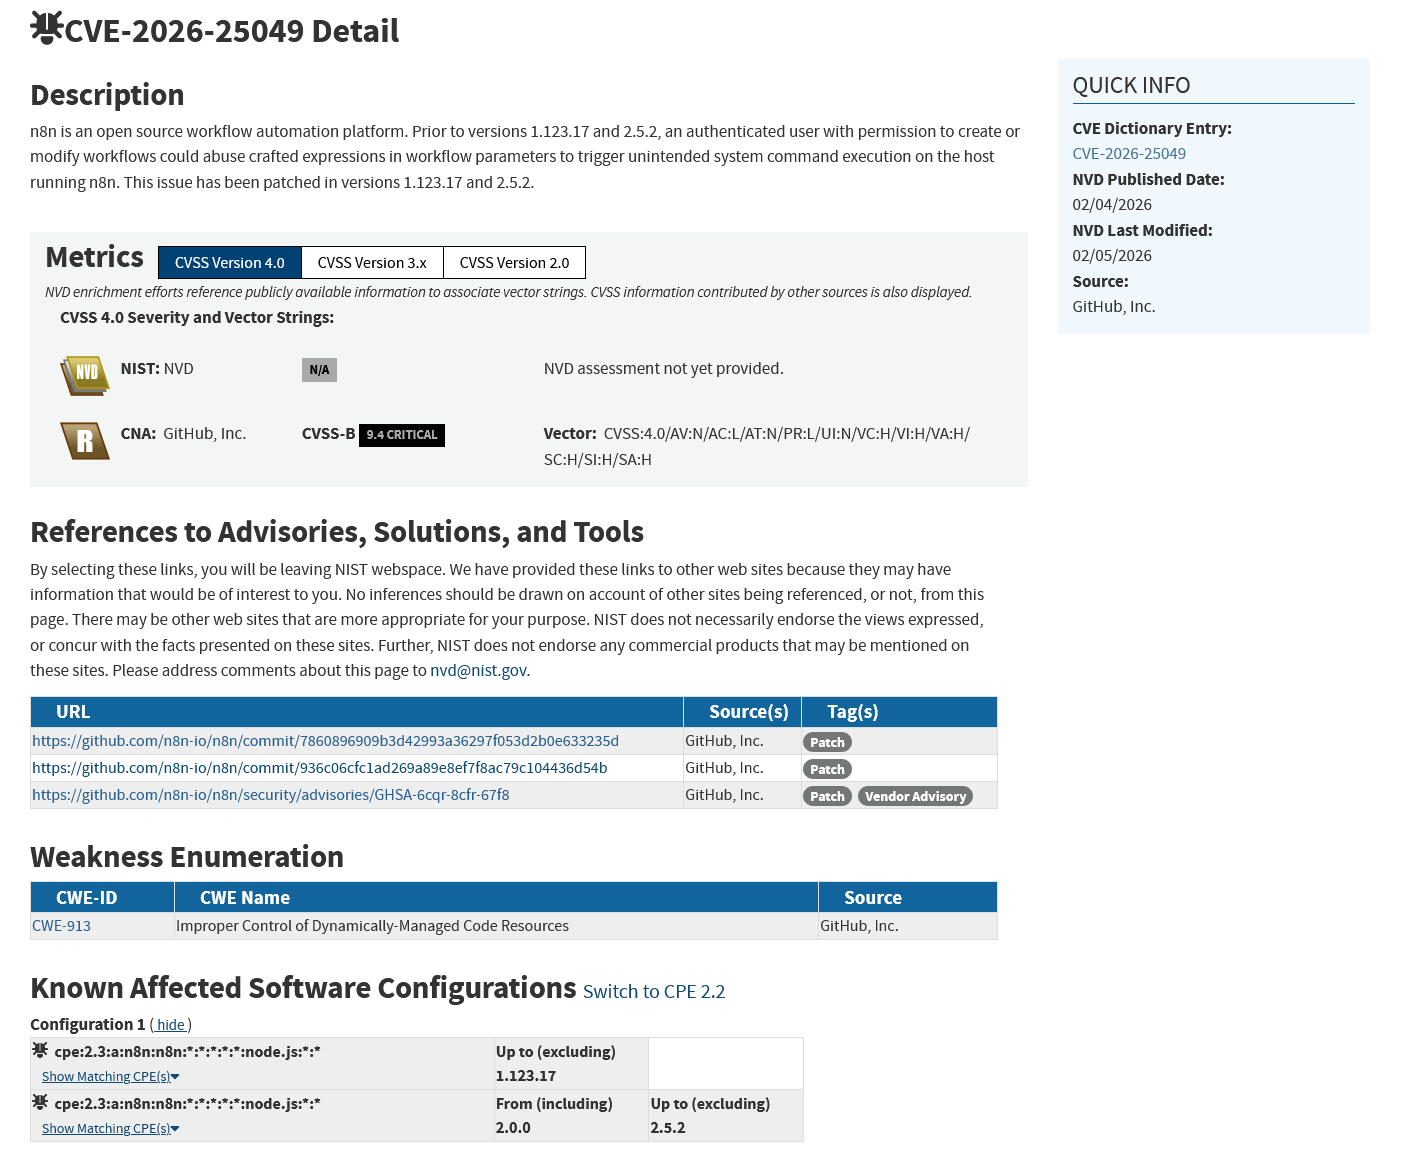Expand Show Matching CPE(s) for the 2.5.2 row

(110, 1129)
